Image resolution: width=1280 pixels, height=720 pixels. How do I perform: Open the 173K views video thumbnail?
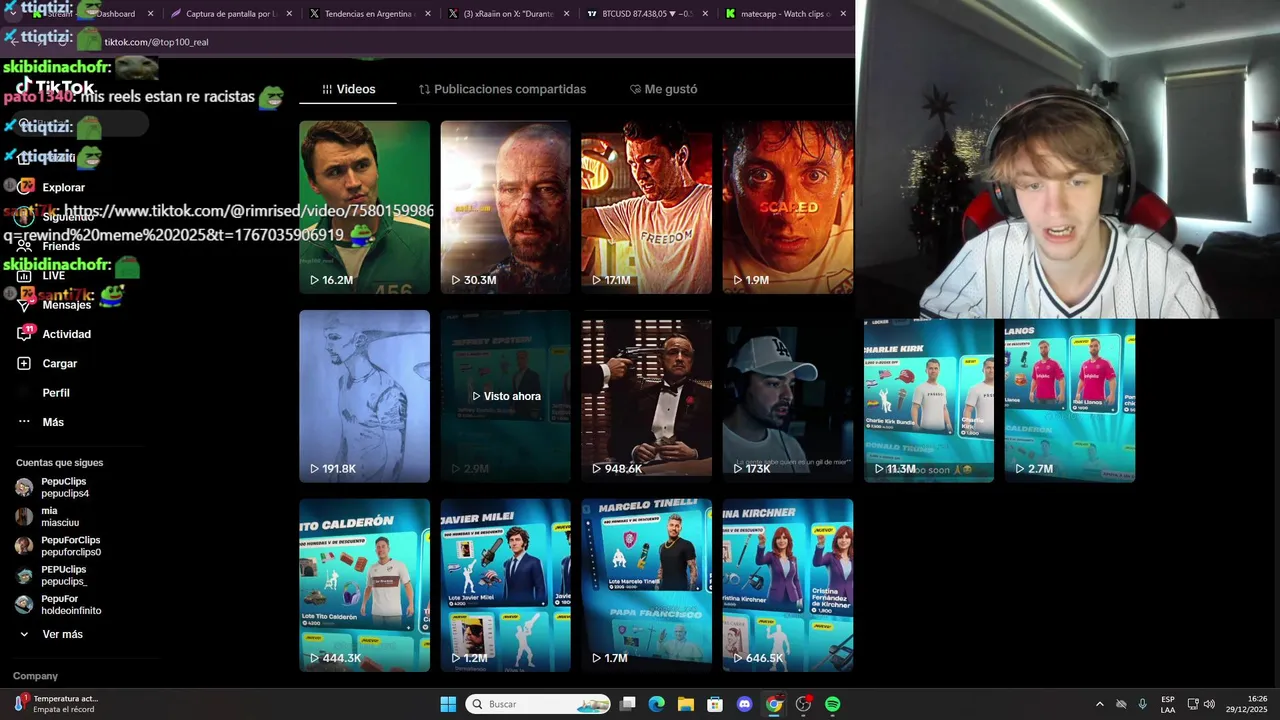pos(788,396)
